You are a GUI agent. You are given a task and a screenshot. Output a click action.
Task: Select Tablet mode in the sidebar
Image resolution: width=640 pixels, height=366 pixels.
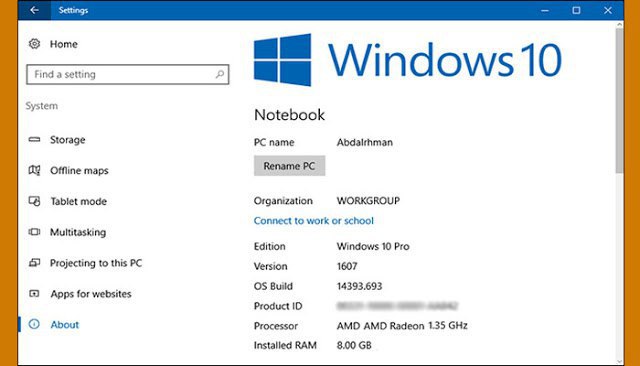(78, 202)
